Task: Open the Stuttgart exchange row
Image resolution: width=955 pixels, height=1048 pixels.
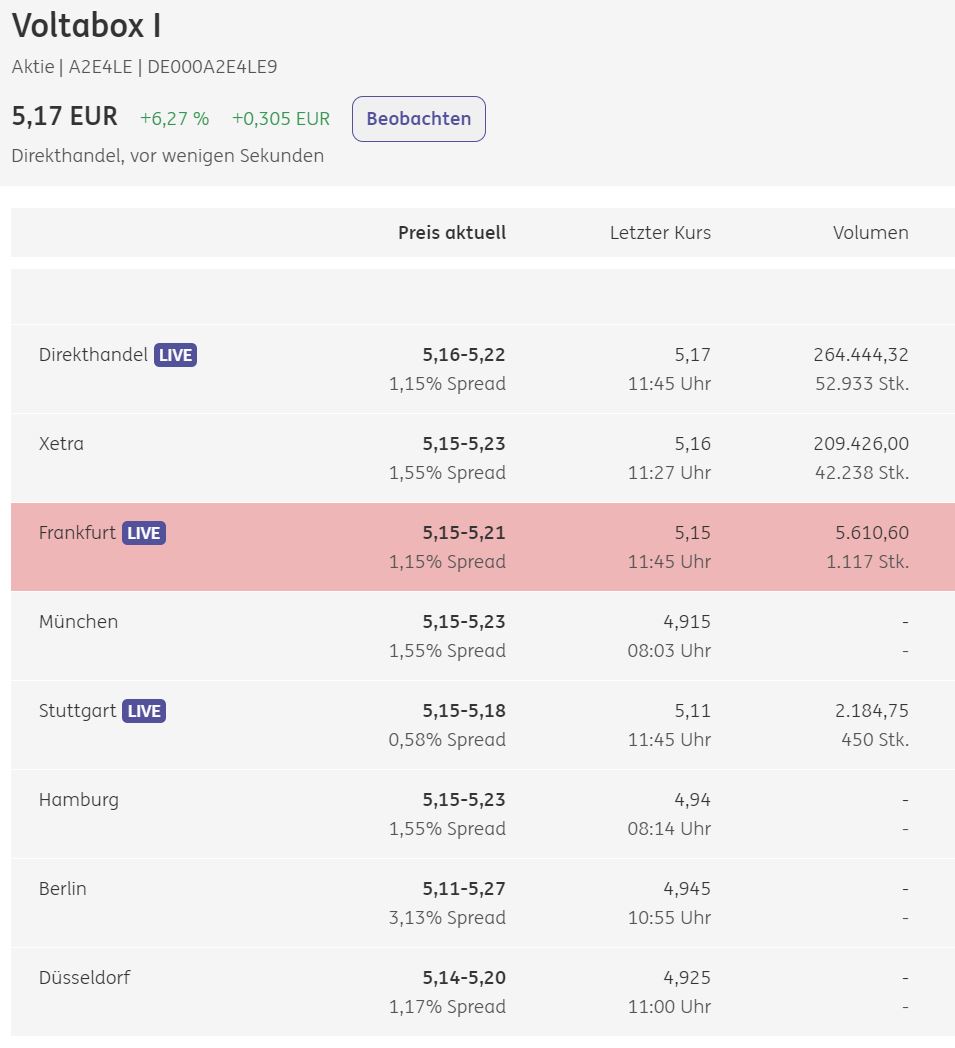Action: point(75,711)
